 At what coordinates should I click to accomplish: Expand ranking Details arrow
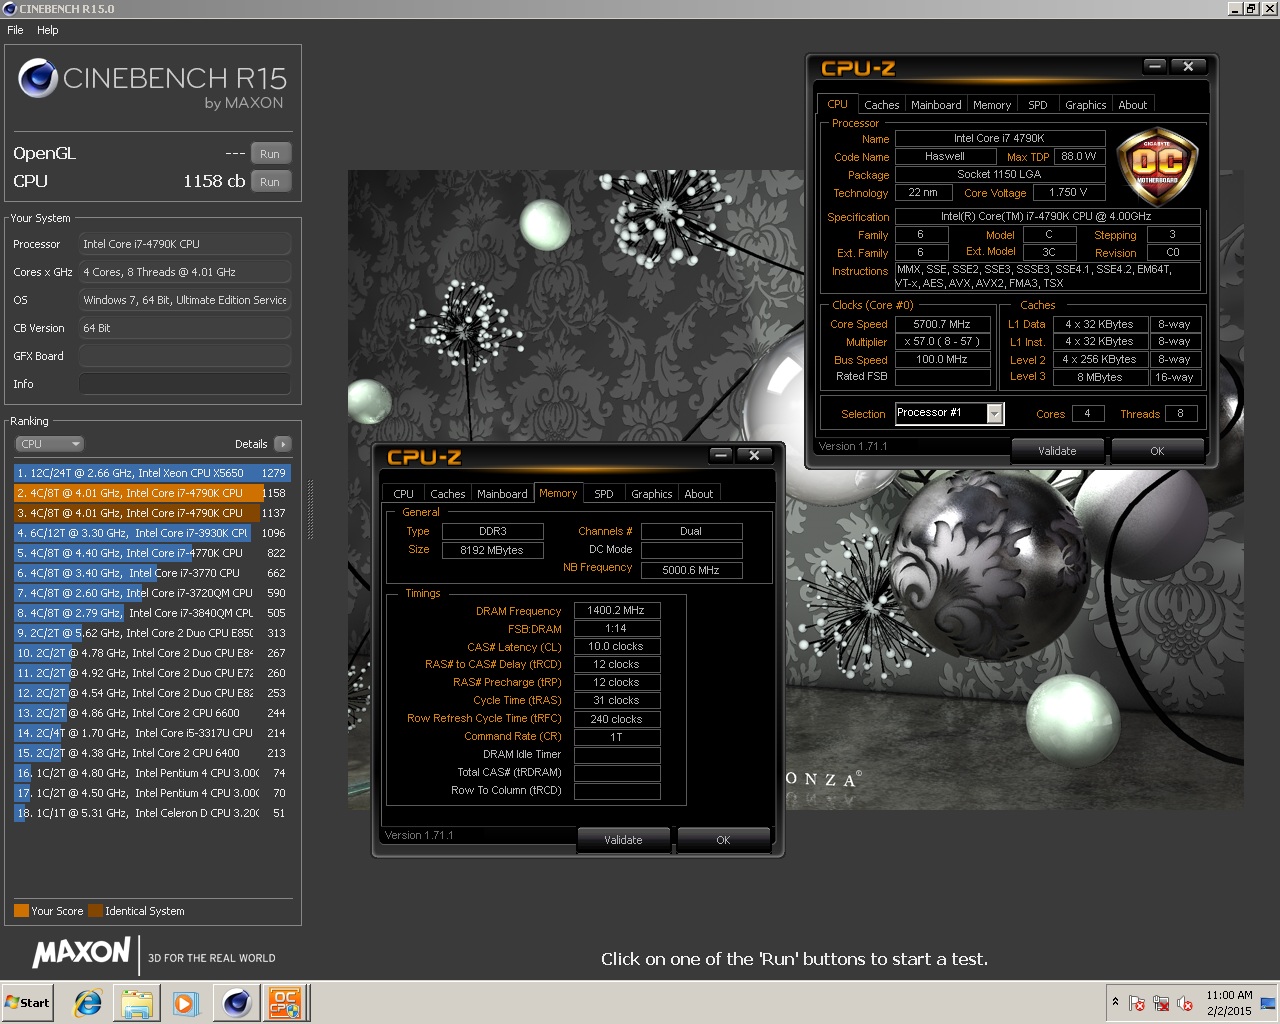[x=283, y=444]
